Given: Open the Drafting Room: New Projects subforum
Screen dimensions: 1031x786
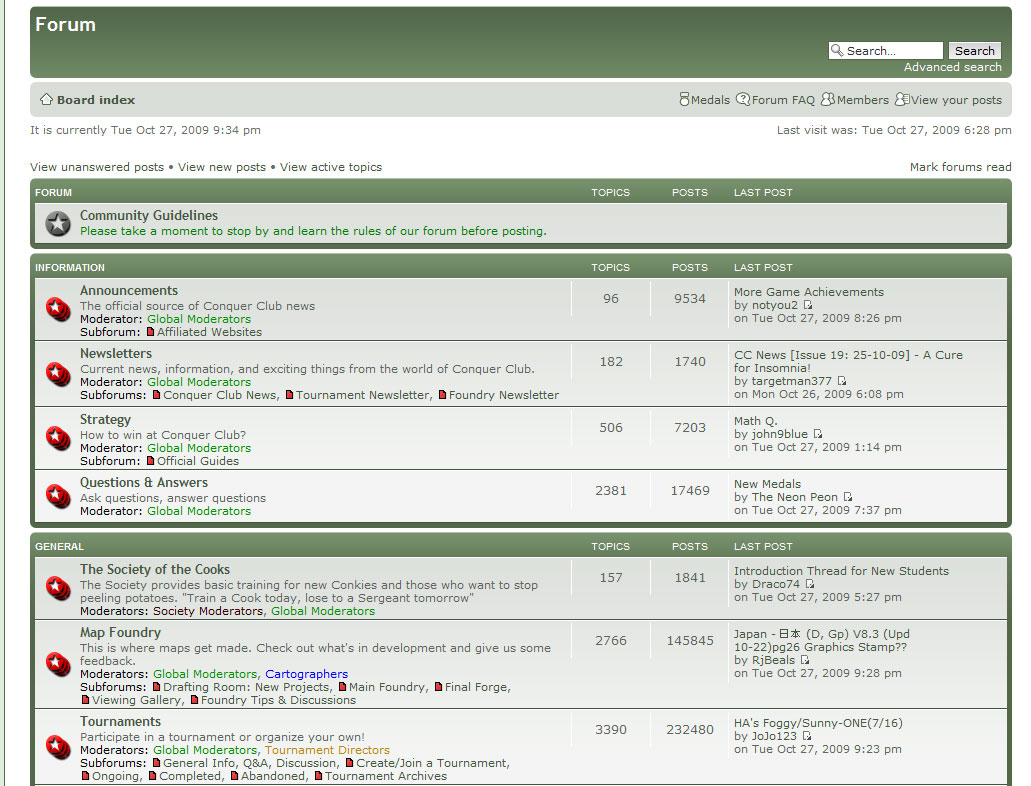Looking at the screenshot, I should point(246,687).
